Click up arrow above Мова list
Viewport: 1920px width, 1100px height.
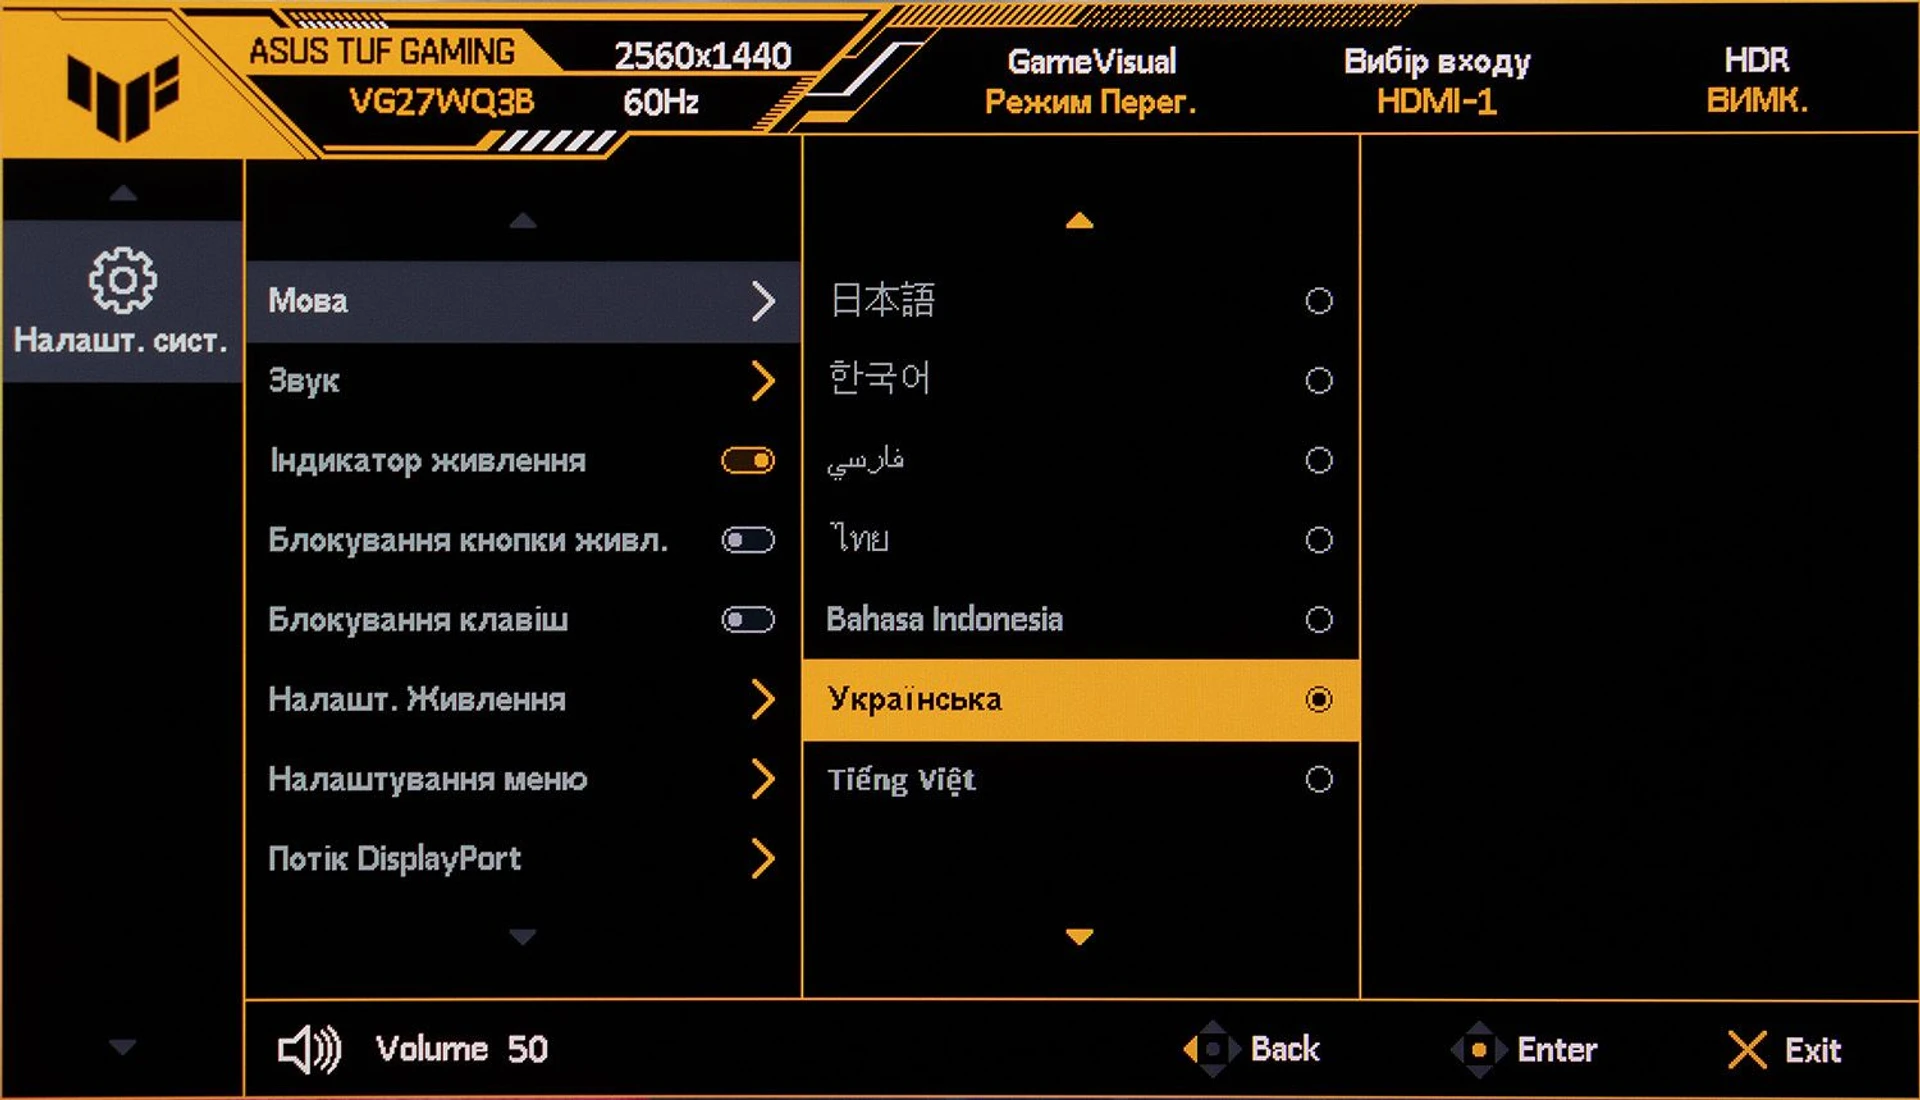(x=523, y=220)
